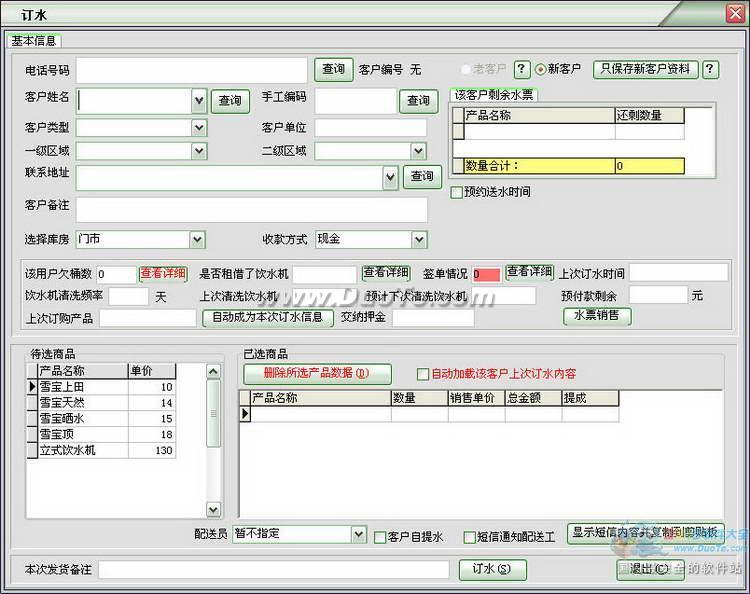Click the 销售单价 column header
Image resolution: width=750 pixels, height=594 pixels.
(477, 398)
